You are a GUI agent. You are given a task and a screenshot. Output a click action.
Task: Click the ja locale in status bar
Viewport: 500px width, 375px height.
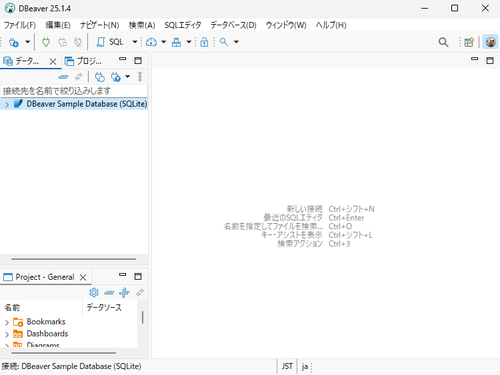pyautogui.click(x=305, y=367)
